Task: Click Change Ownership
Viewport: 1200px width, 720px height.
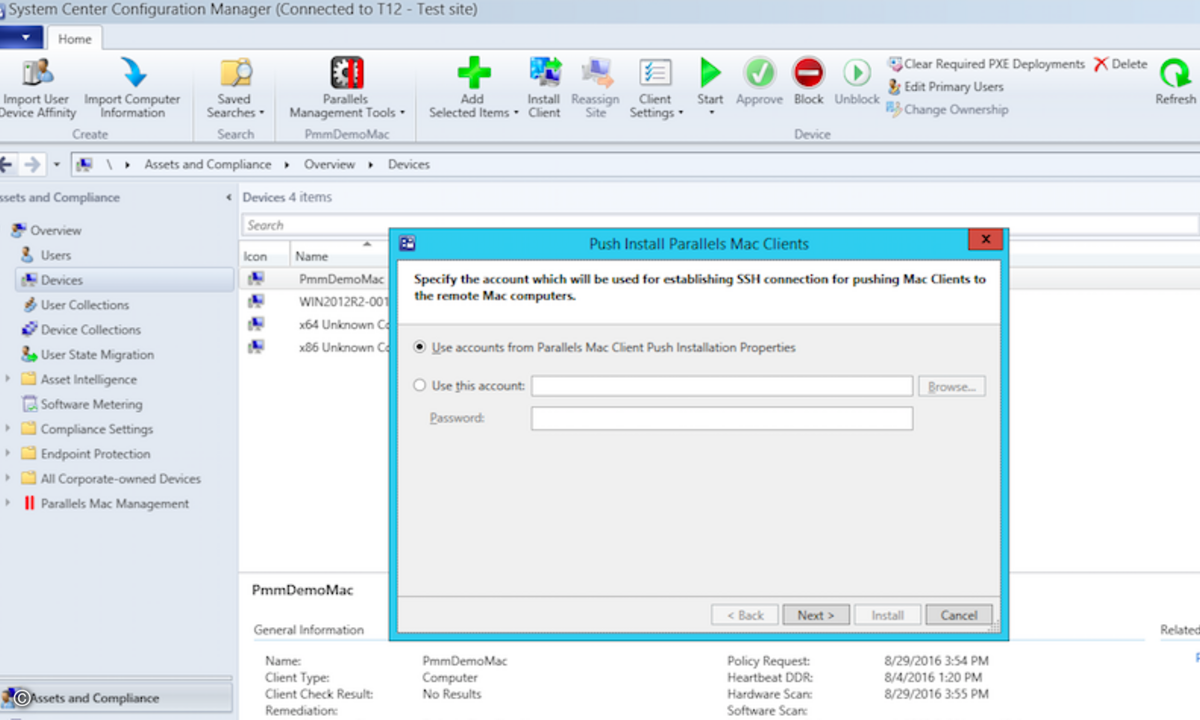Action: [947, 110]
